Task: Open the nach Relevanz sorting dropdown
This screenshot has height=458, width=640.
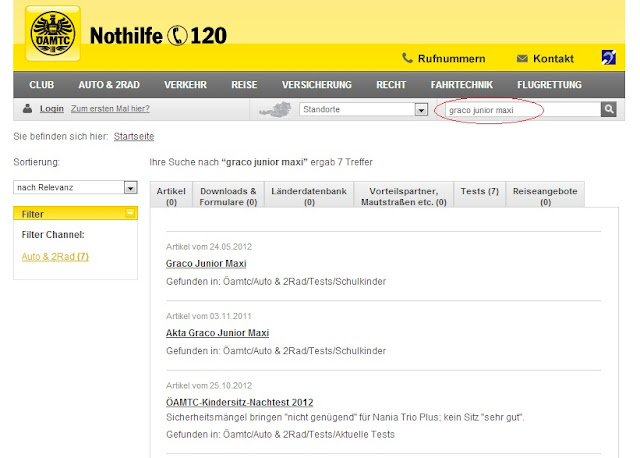Action: (x=76, y=187)
